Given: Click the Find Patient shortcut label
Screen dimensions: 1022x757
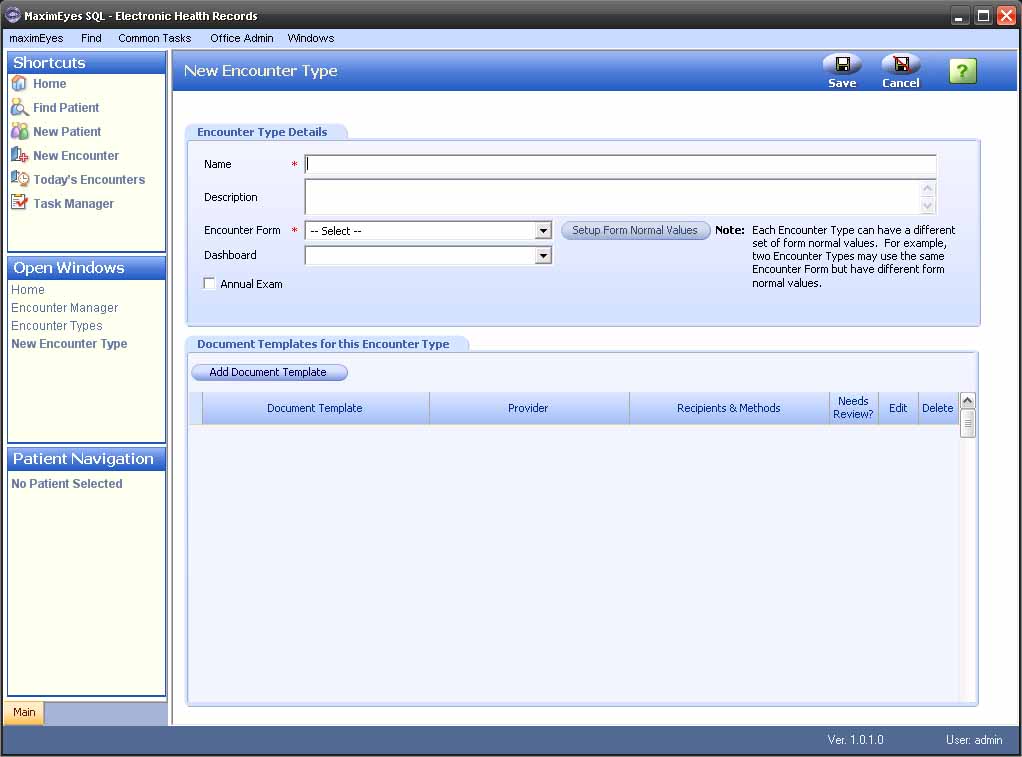Looking at the screenshot, I should click(66, 108).
